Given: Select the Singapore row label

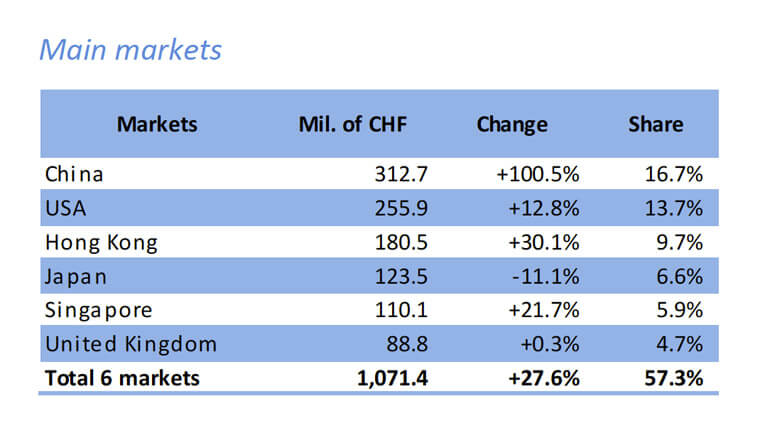Looking at the screenshot, I should (99, 311).
